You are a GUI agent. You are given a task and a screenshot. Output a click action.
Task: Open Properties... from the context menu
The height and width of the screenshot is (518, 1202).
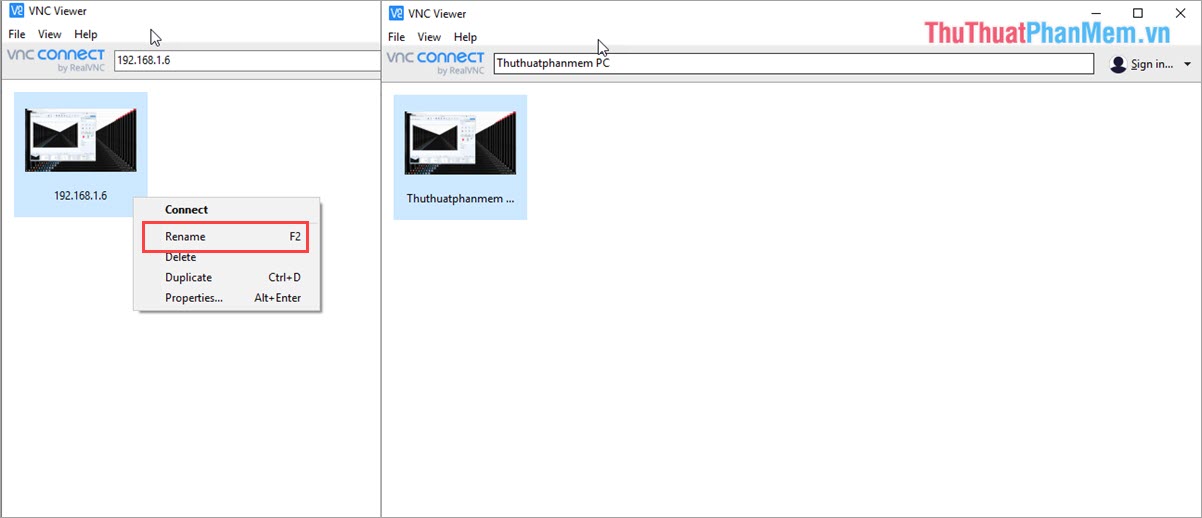pos(228,298)
